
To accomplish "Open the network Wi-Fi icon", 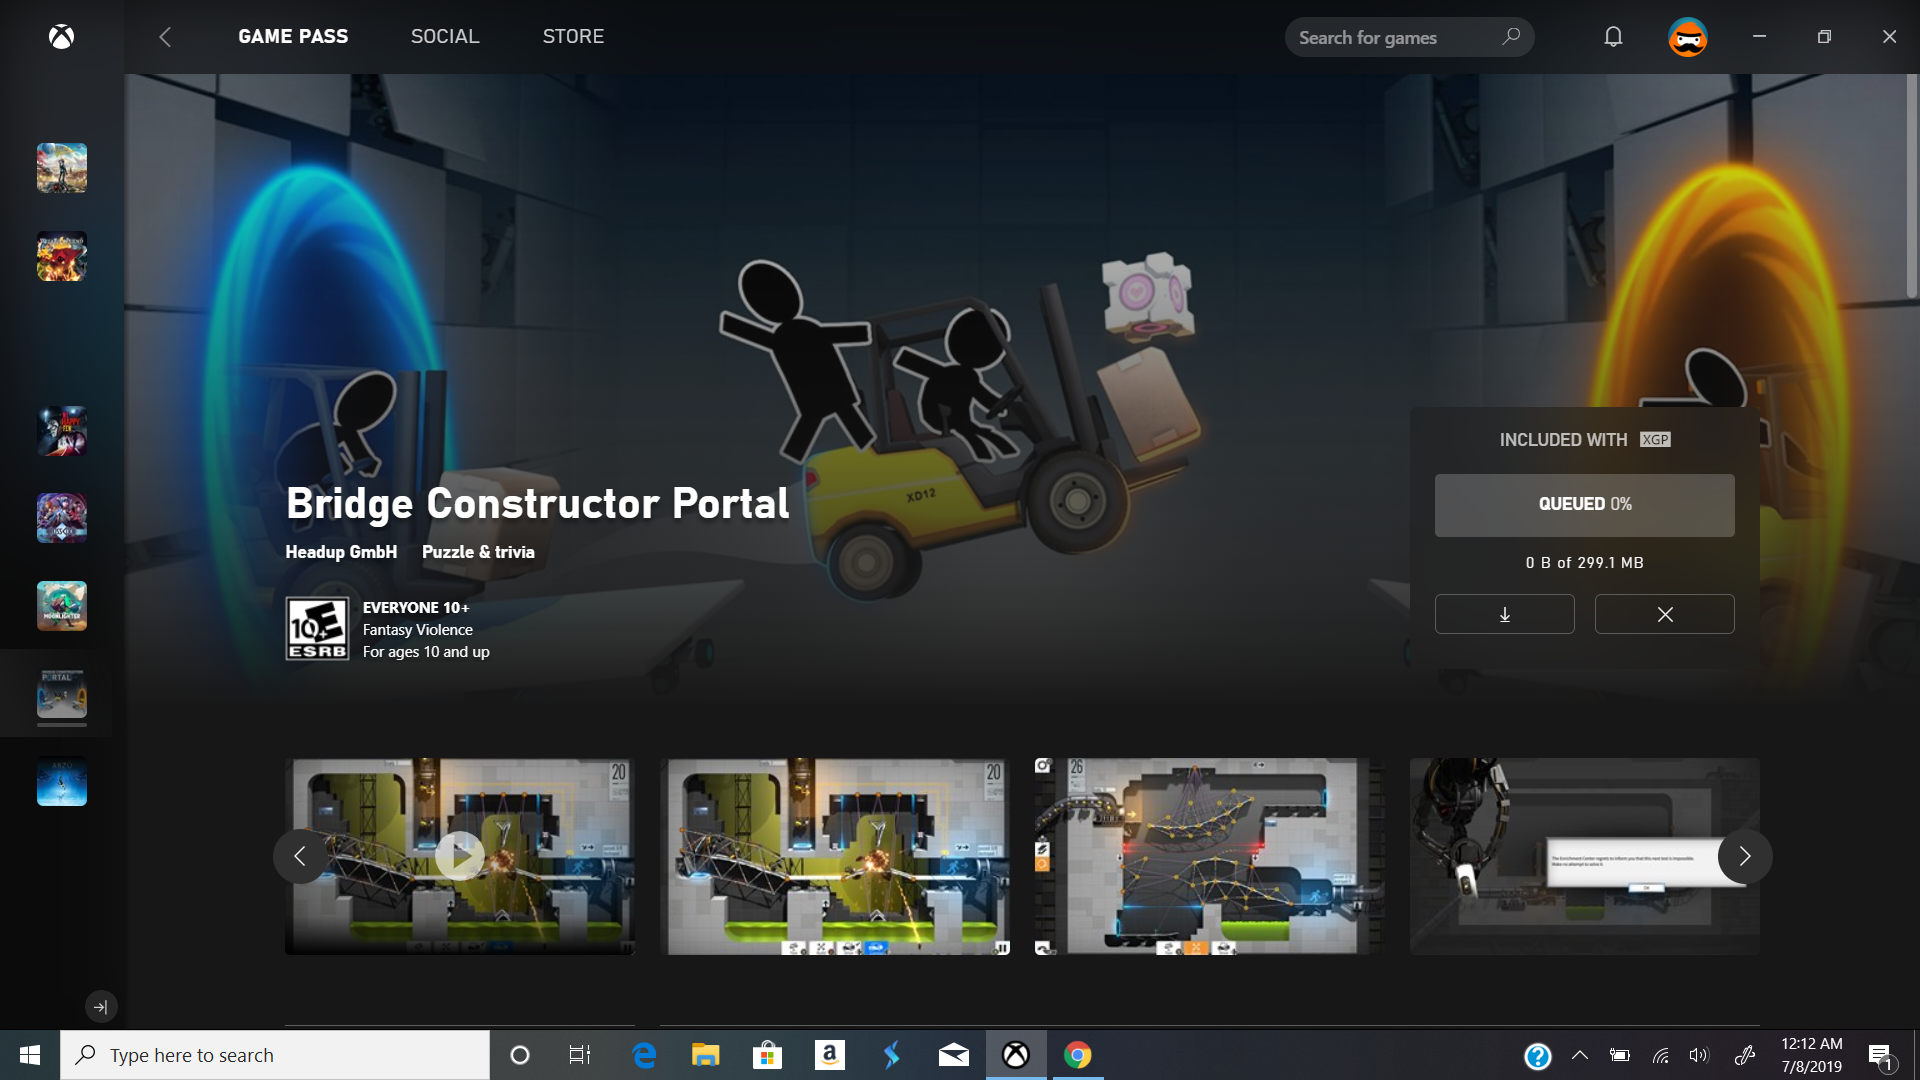I will tap(1661, 1055).
